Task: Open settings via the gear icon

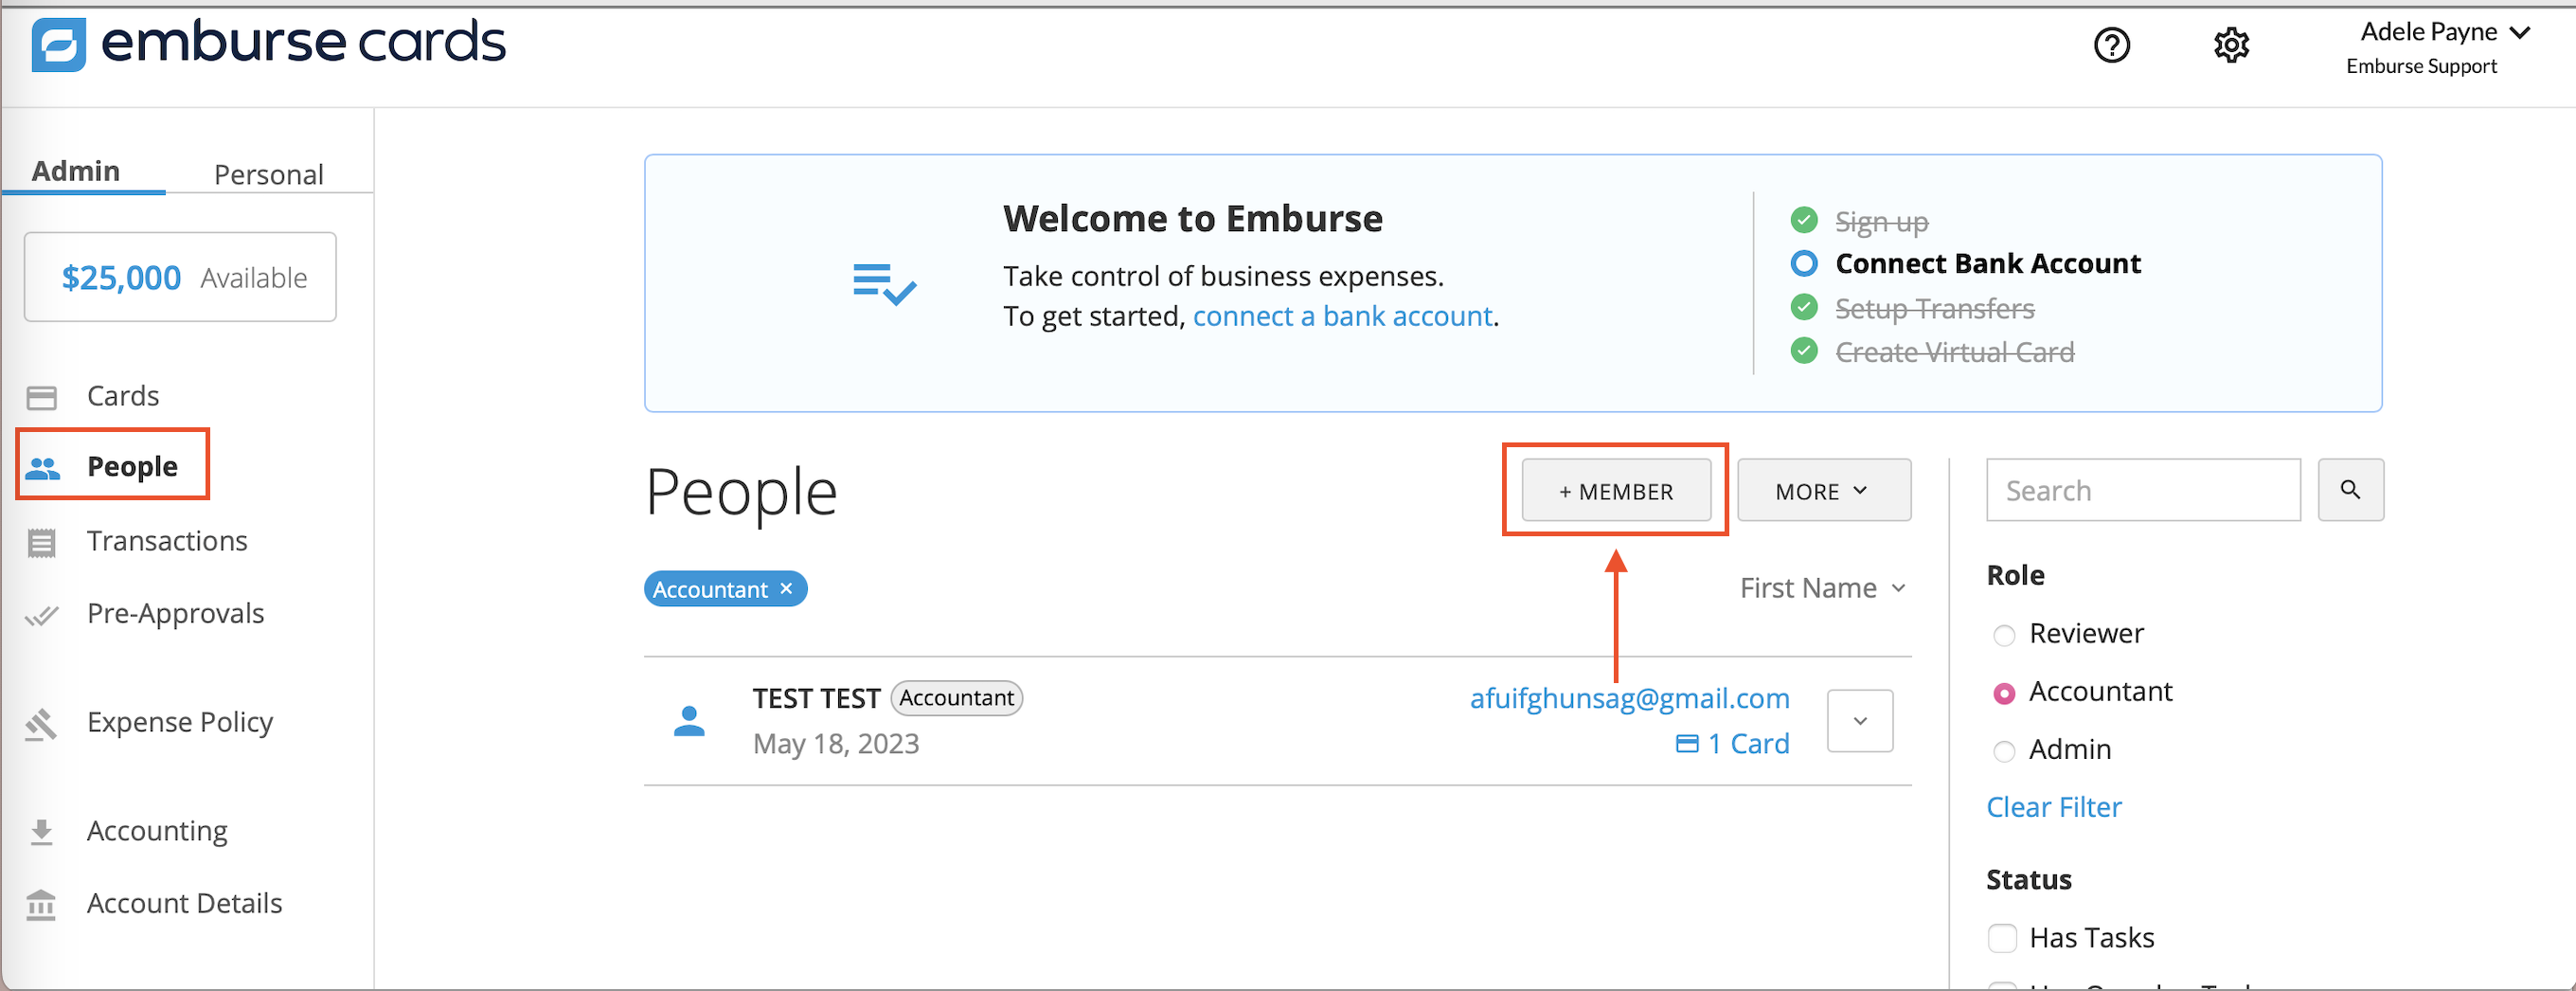Action: pyautogui.click(x=2230, y=45)
